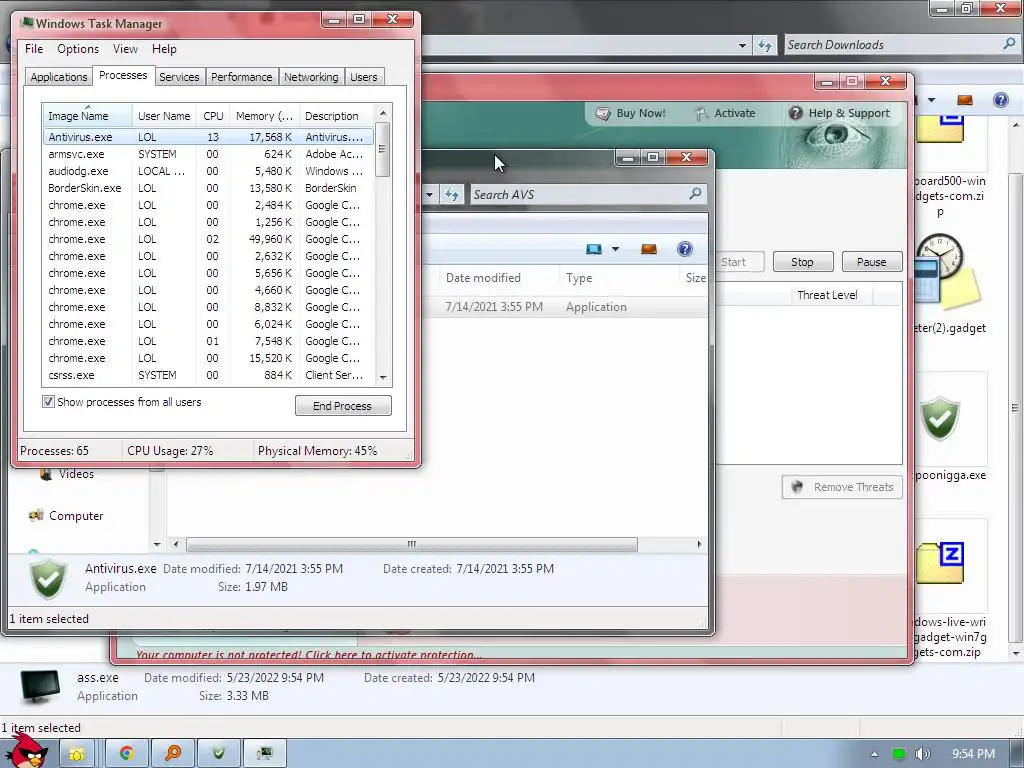This screenshot has height=768, width=1024.
Task: Click the change view icon in AVS window
Action: pos(594,249)
